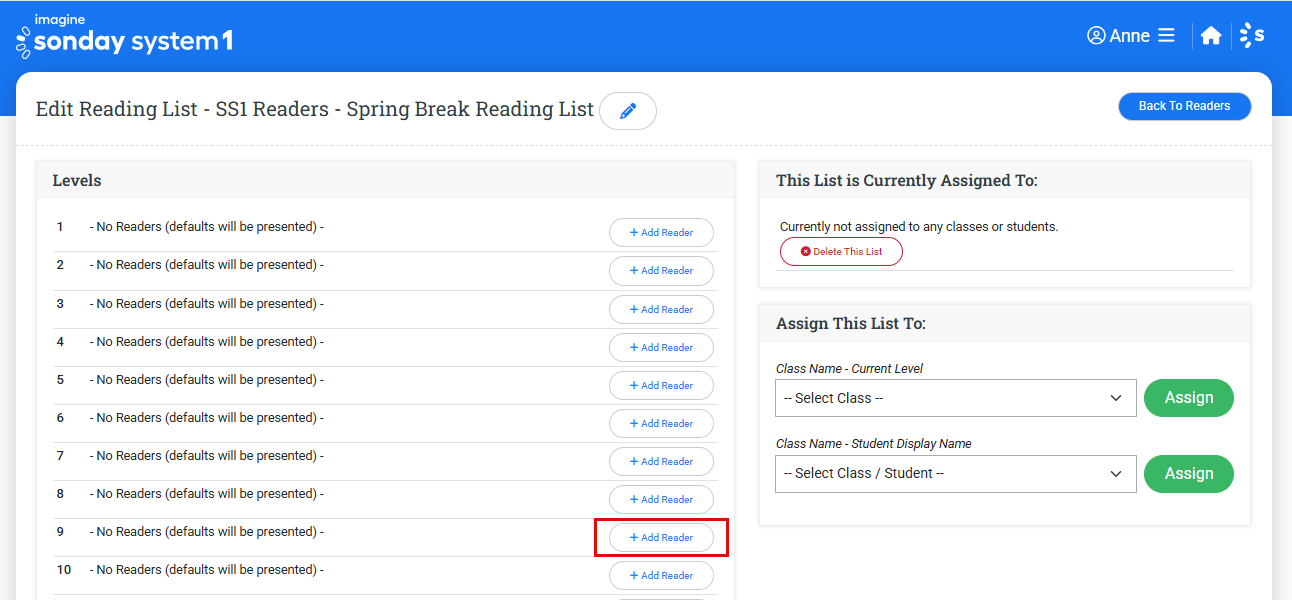The image size is (1292, 600).
Task: Click Back To Readers
Action: pyautogui.click(x=1184, y=106)
